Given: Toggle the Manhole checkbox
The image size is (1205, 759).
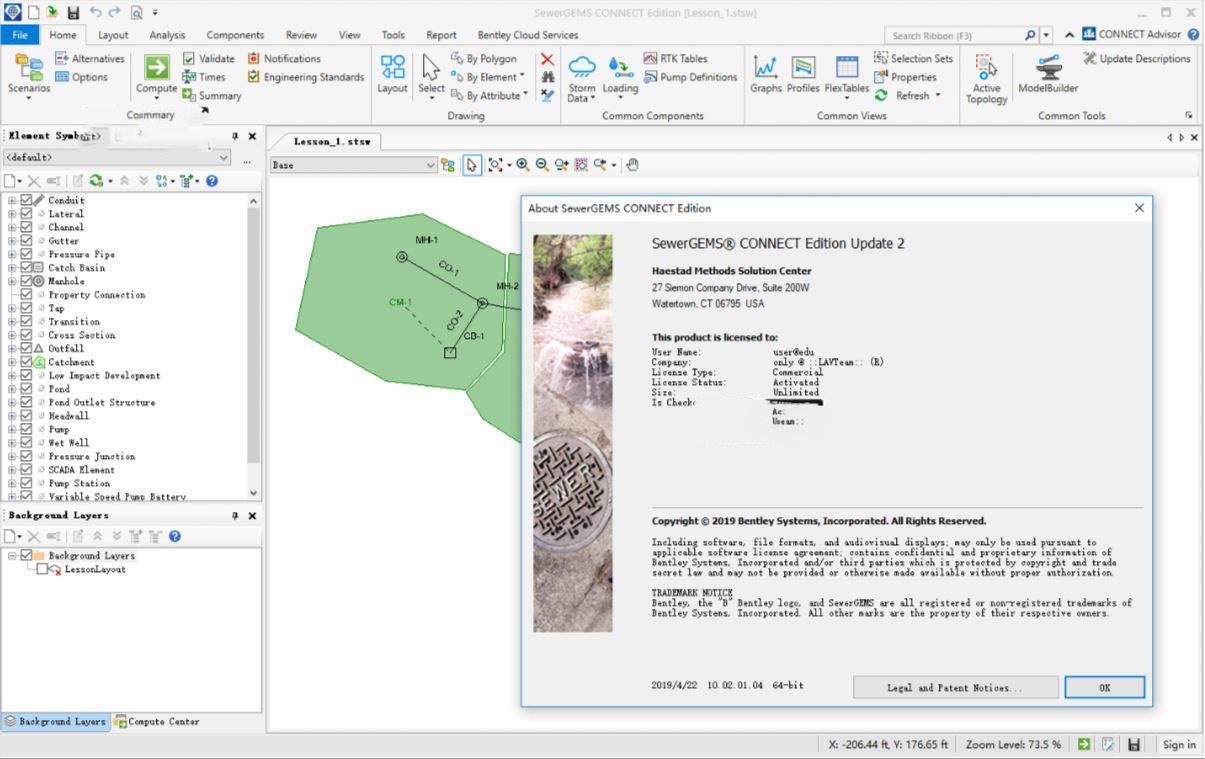Looking at the screenshot, I should (27, 281).
